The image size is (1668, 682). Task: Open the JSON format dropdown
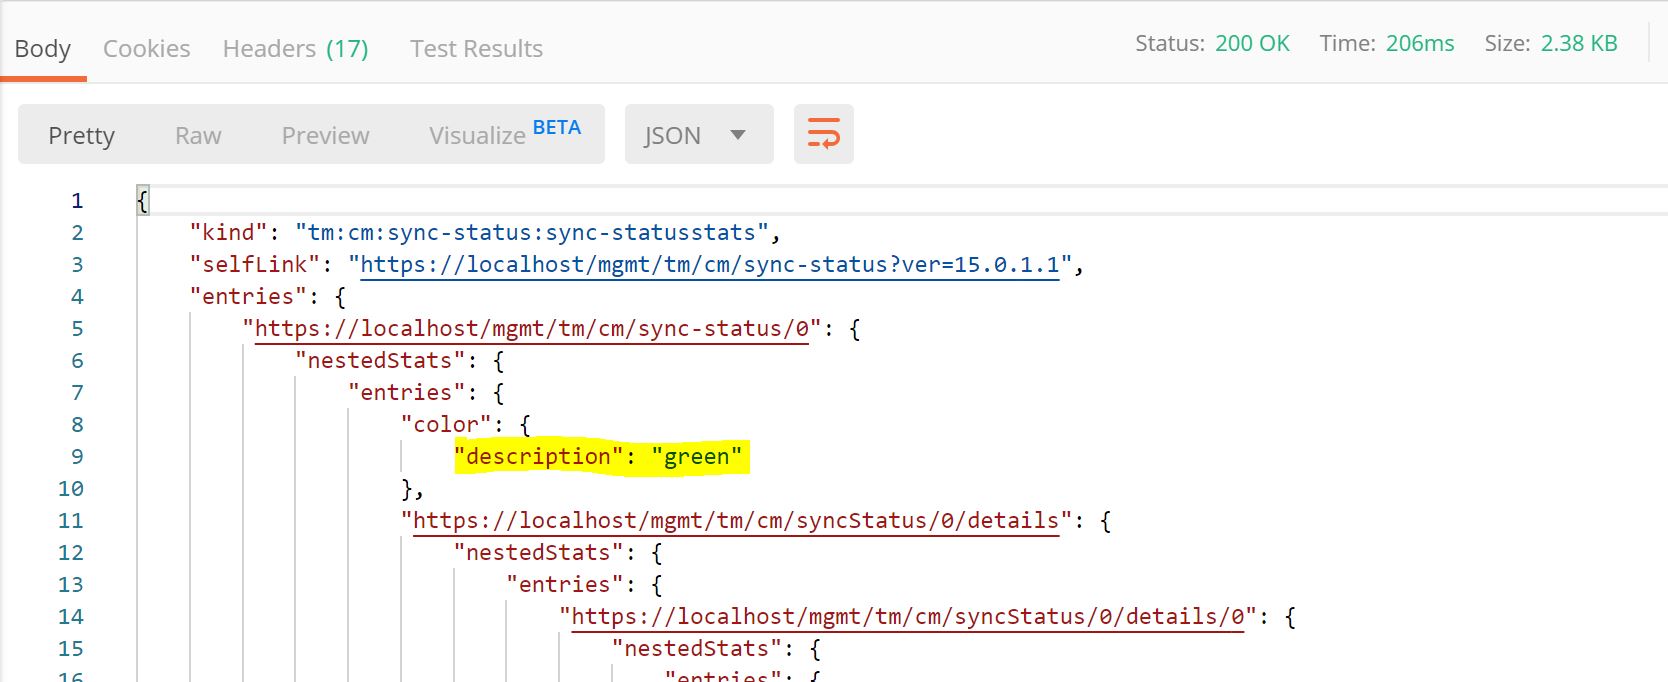click(698, 134)
